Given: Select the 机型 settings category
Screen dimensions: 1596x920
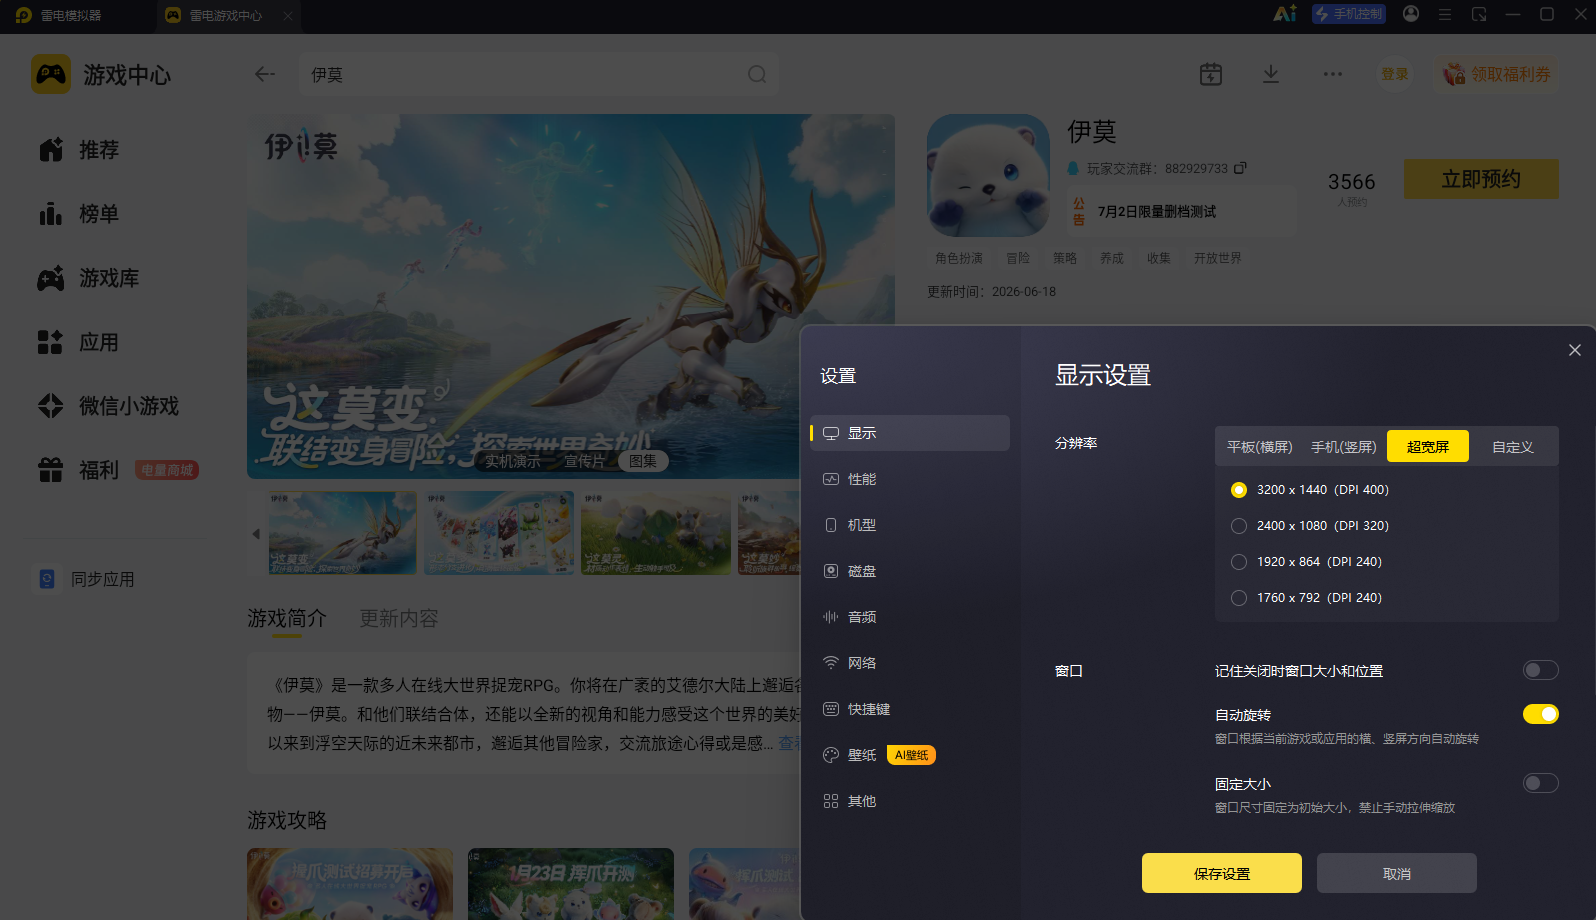Looking at the screenshot, I should [x=910, y=525].
